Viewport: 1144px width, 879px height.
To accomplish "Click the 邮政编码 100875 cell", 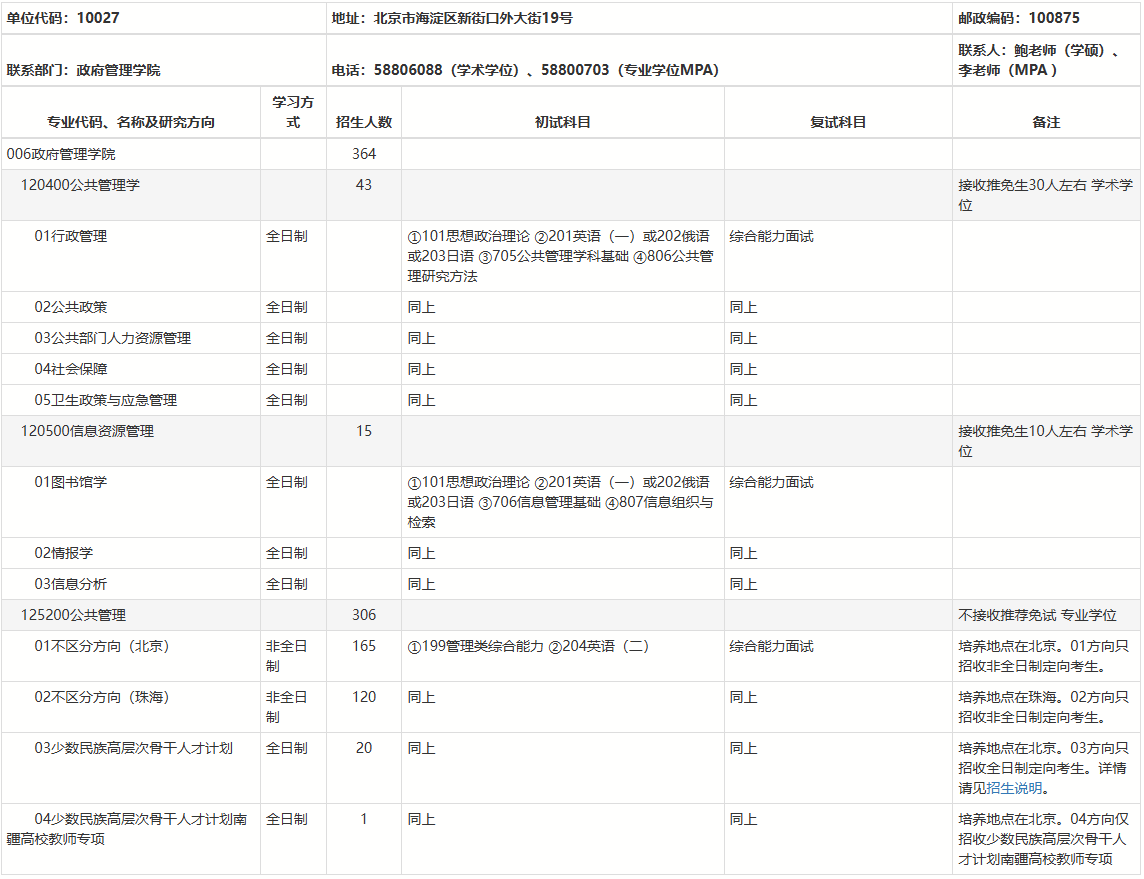I will coord(1018,18).
